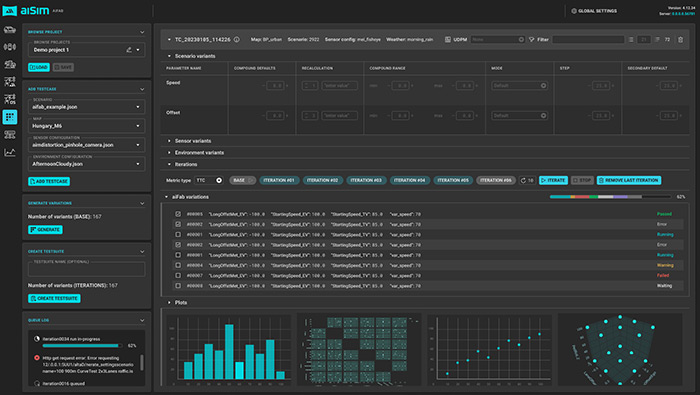Open the sidebar section with car-between-brackets icon
Screen dimensions: 700x395
[10, 47]
